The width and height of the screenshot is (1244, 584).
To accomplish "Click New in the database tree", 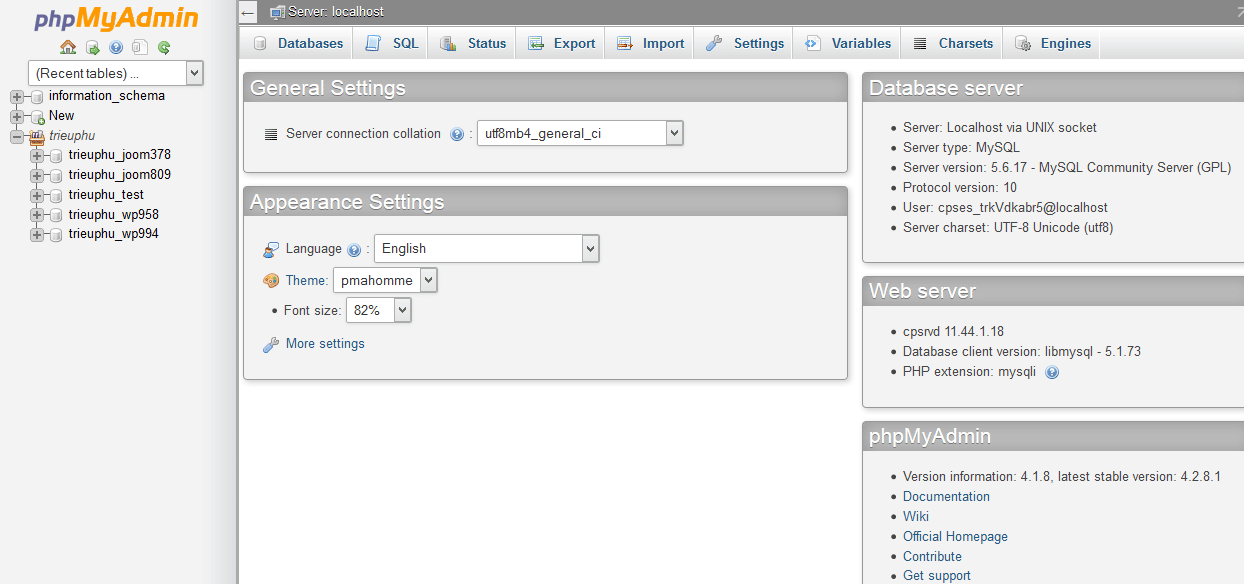I will click(x=62, y=116).
